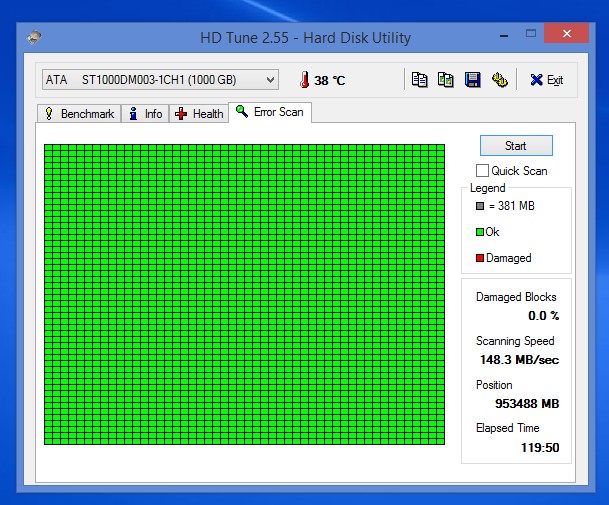This screenshot has height=505, width=609.
Task: Select the Error Scan tab
Action: 270,112
